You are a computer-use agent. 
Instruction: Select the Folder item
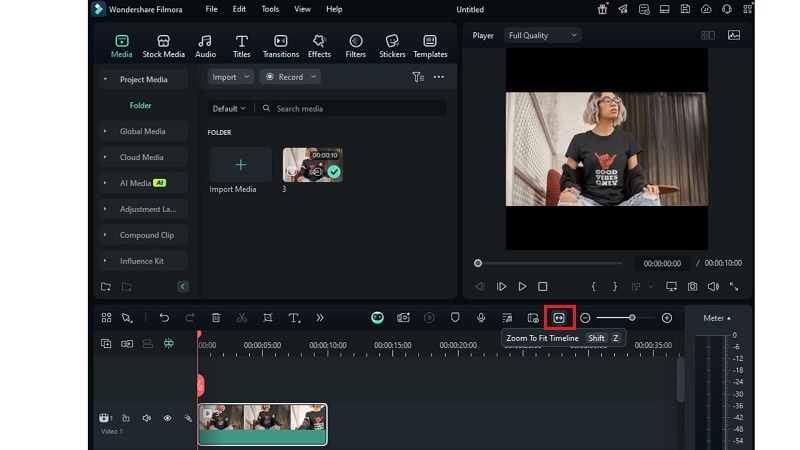point(140,105)
